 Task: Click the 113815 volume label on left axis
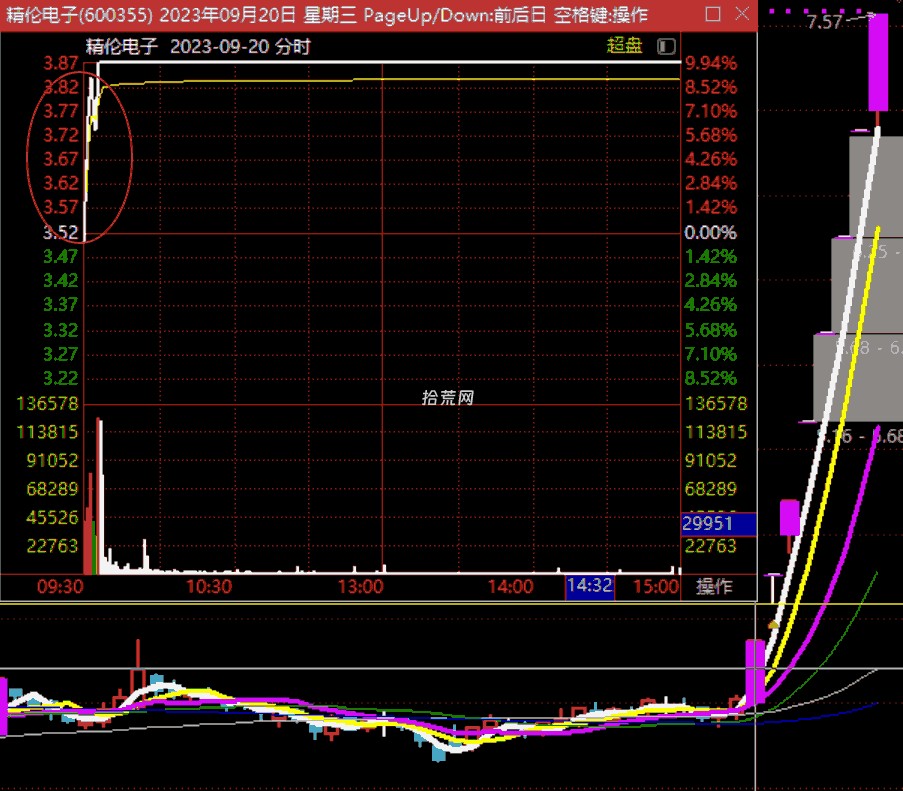48,432
